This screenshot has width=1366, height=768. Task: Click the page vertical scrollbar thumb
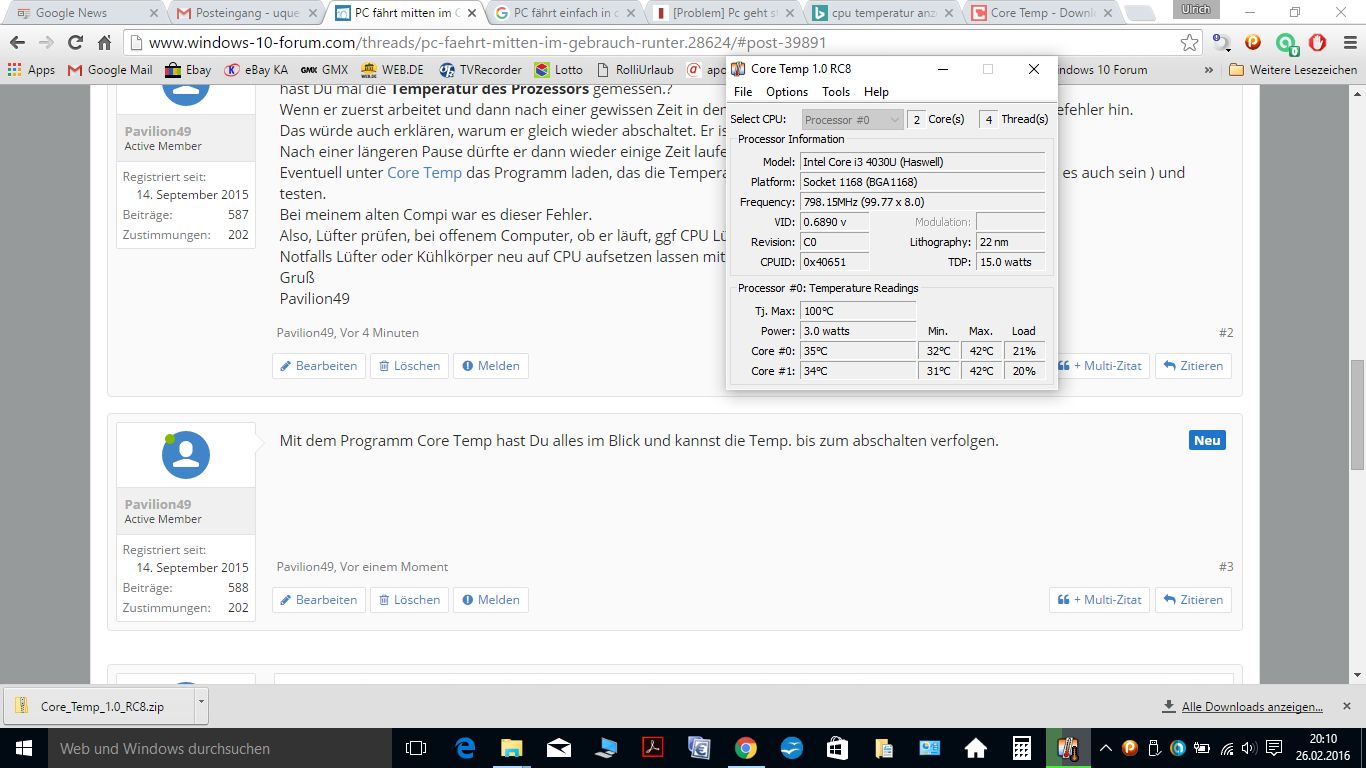(x=1357, y=415)
